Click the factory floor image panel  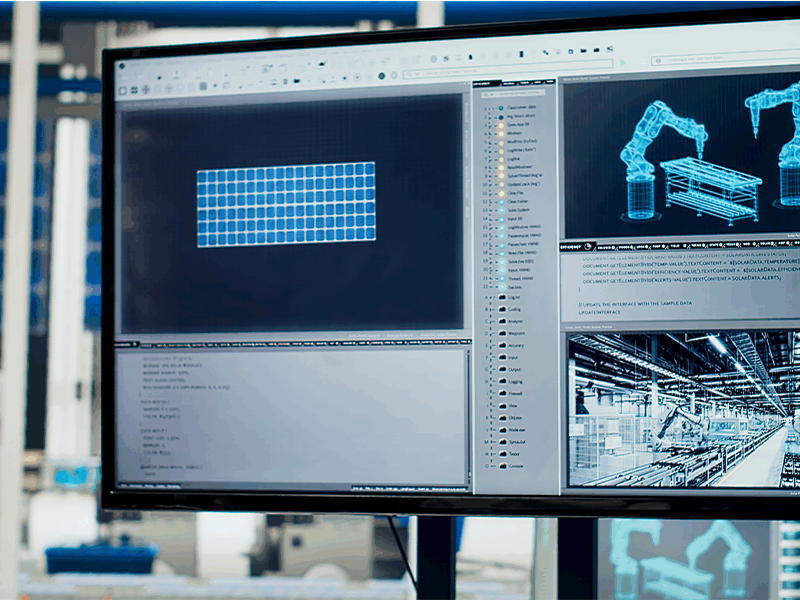click(x=680, y=408)
